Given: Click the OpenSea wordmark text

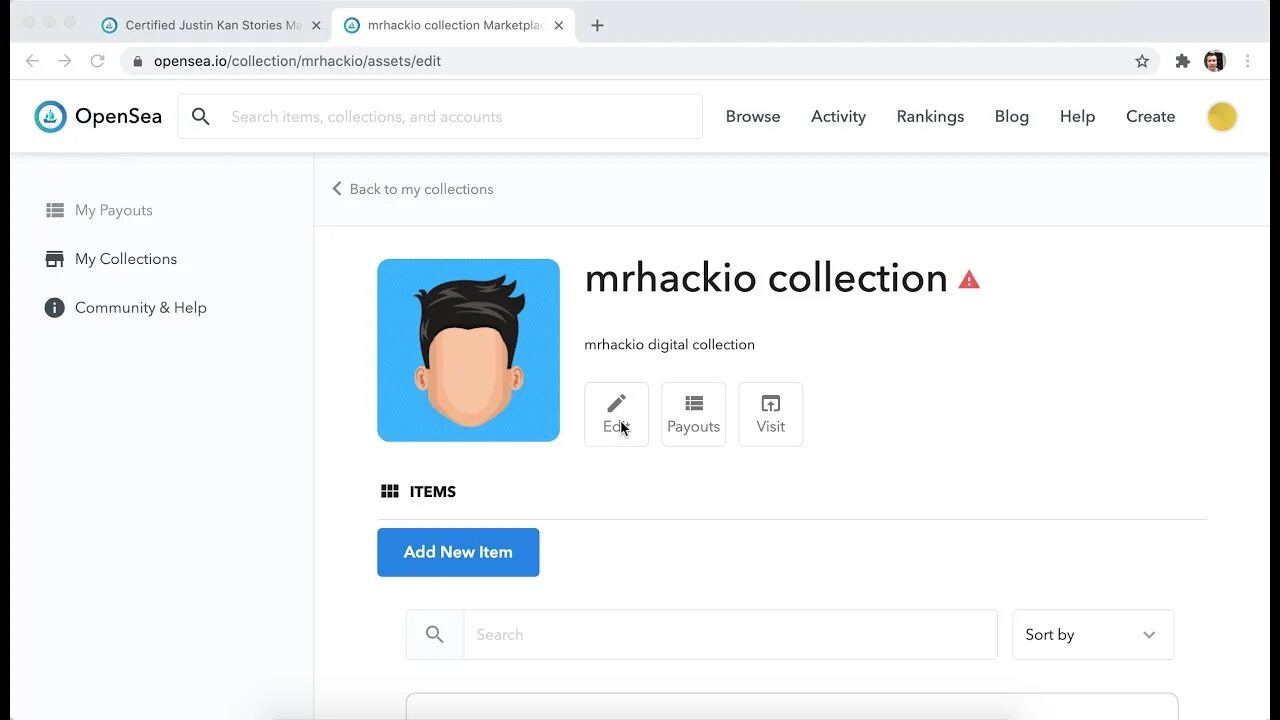Looking at the screenshot, I should (118, 117).
